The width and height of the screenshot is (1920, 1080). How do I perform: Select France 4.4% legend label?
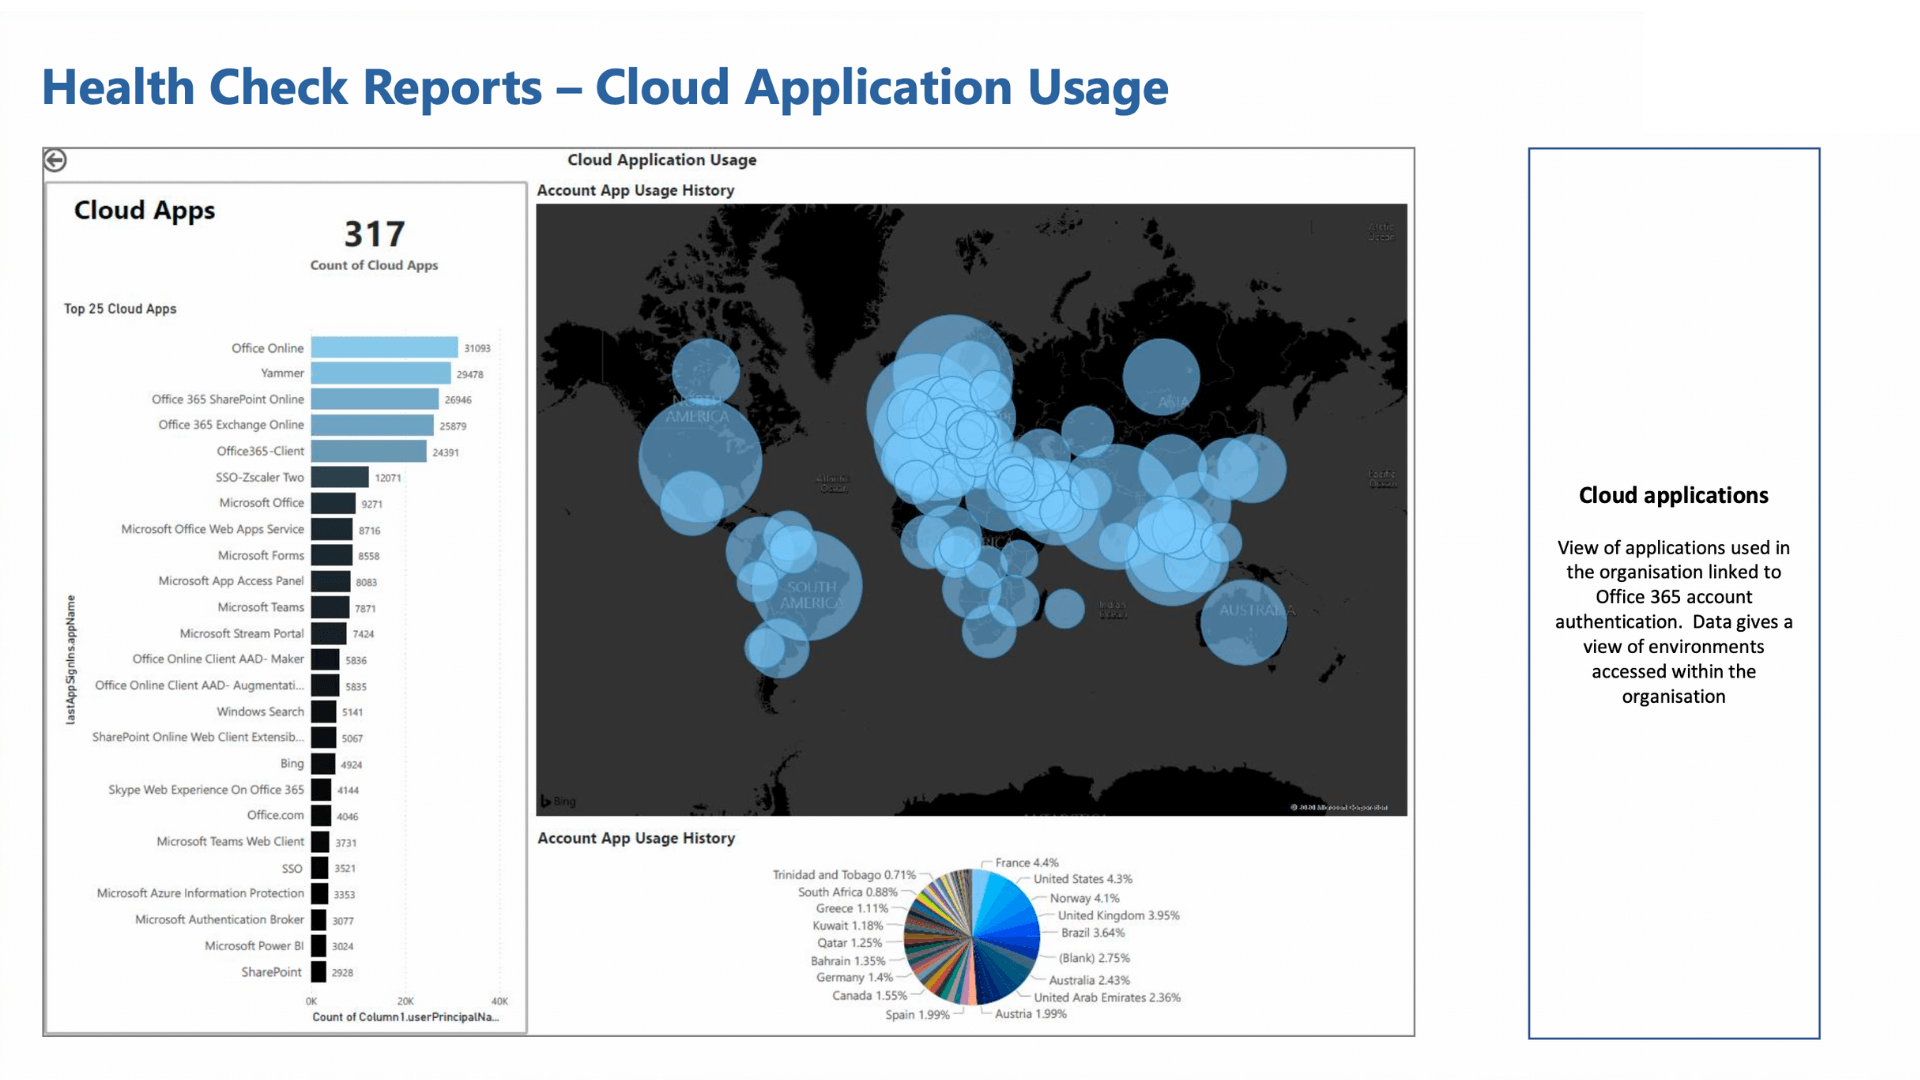pyautogui.click(x=1026, y=862)
